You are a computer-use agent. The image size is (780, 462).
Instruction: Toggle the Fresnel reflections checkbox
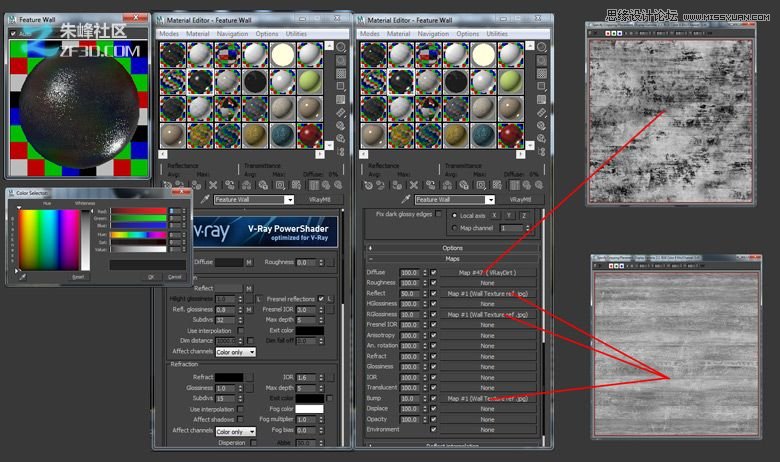321,299
